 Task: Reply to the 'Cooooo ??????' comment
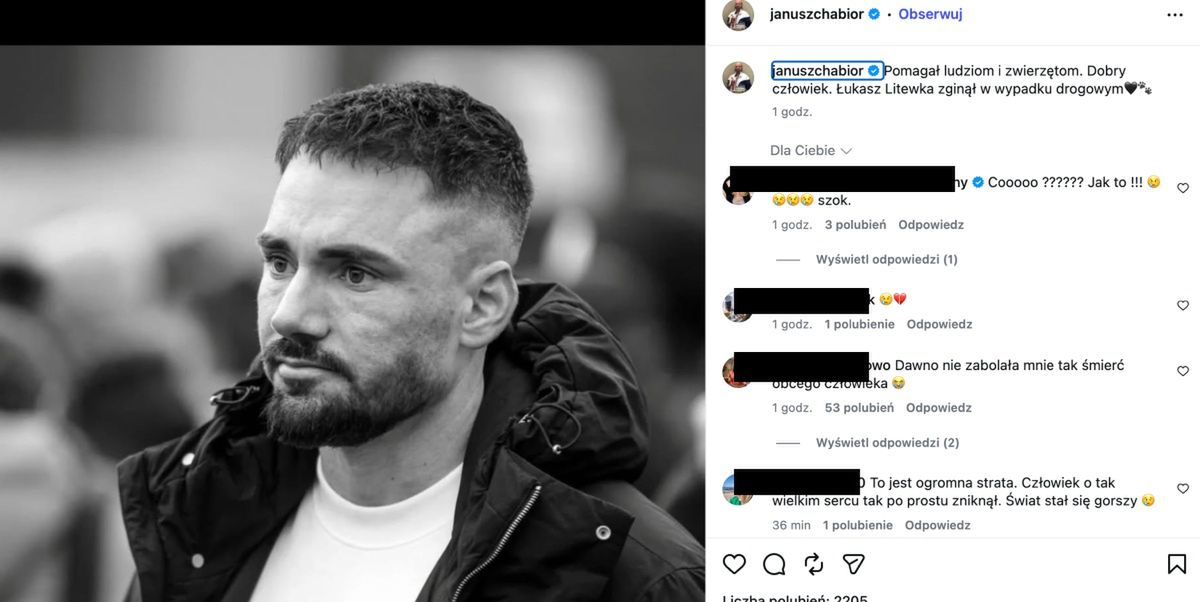coord(931,225)
